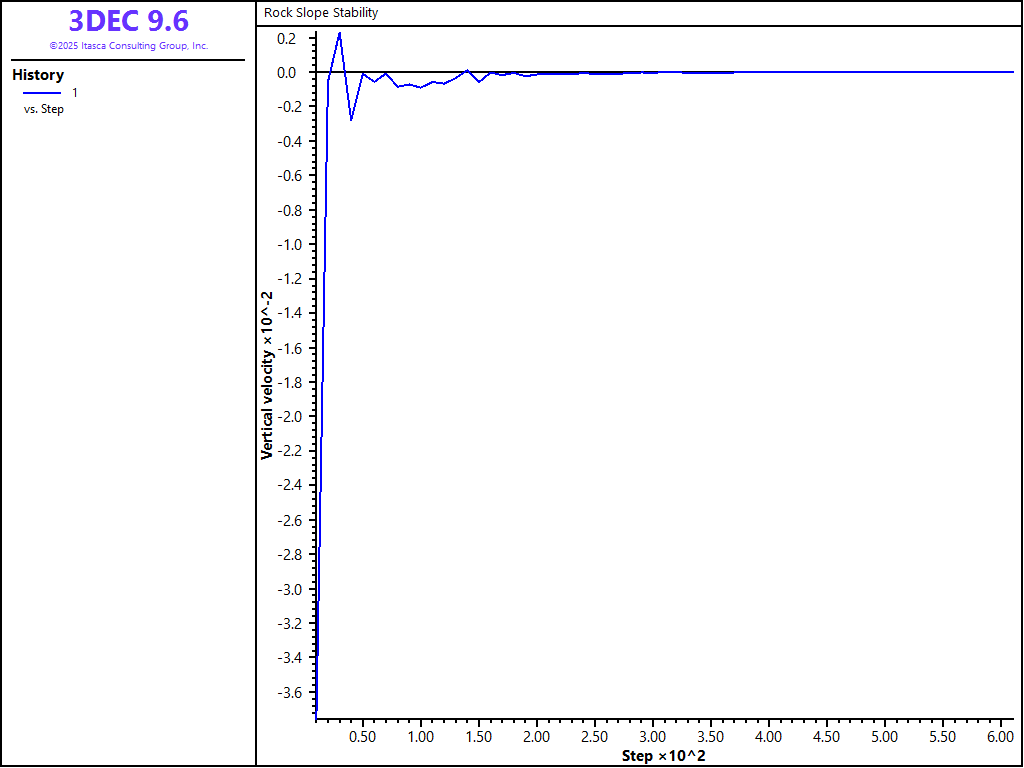The width and height of the screenshot is (1024, 768).
Task: Click the 0.50 tick label on x-axis
Action: coord(363,737)
